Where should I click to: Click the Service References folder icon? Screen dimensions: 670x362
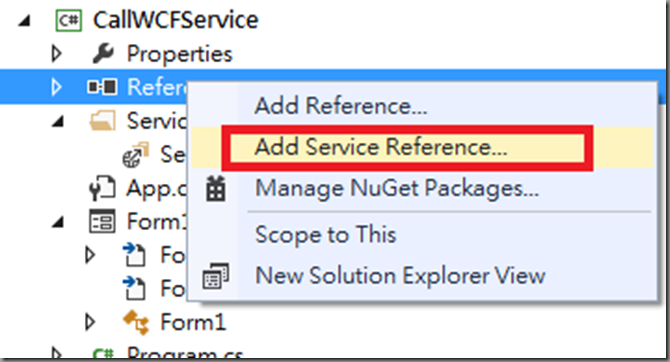point(103,121)
